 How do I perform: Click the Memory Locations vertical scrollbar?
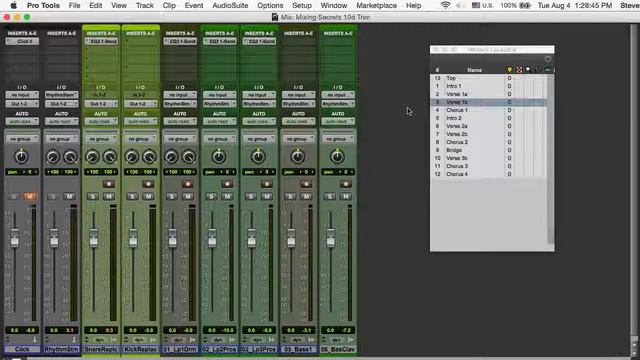550,159
